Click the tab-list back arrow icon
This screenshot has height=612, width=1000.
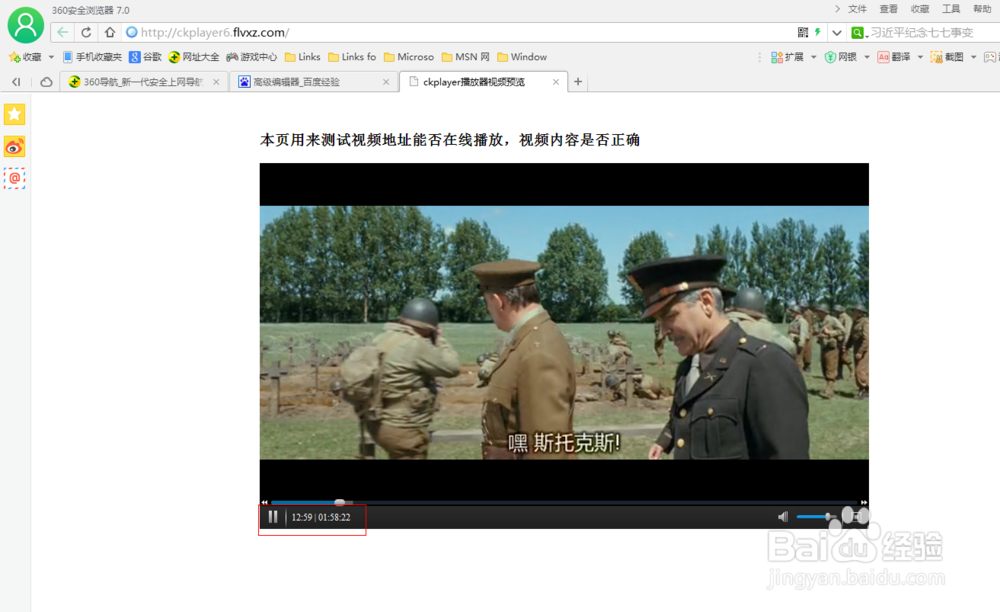tap(17, 82)
